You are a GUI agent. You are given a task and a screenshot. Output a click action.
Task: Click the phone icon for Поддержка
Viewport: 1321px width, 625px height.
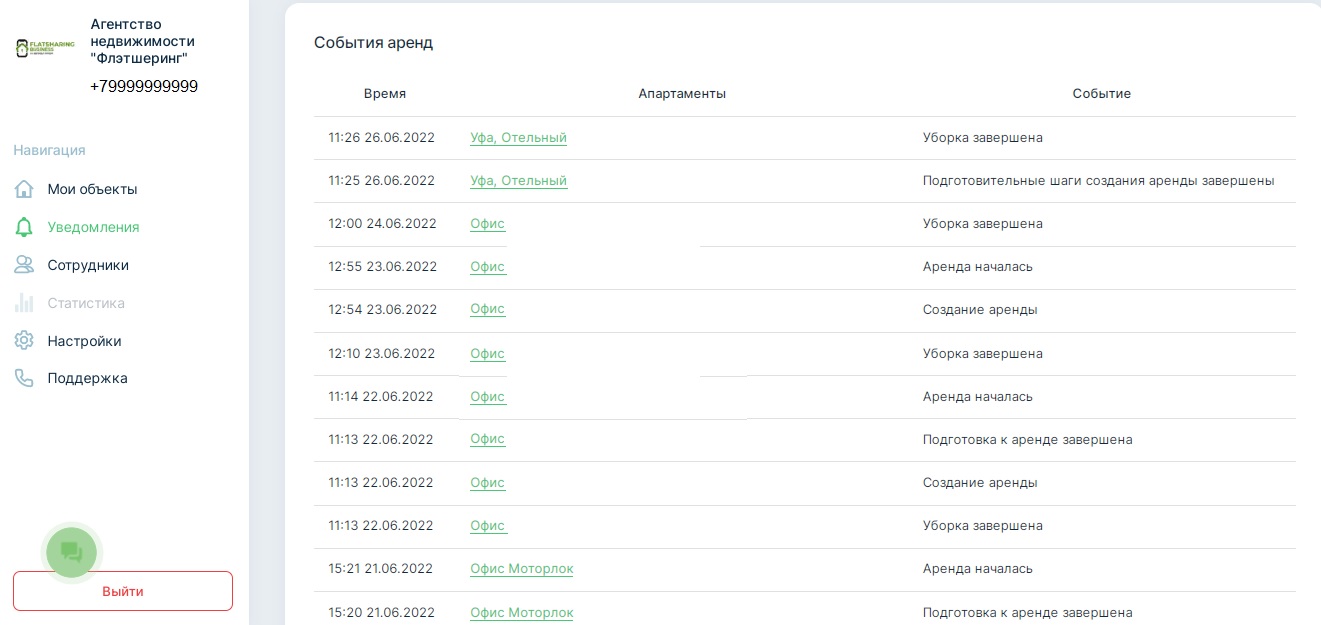pos(24,378)
